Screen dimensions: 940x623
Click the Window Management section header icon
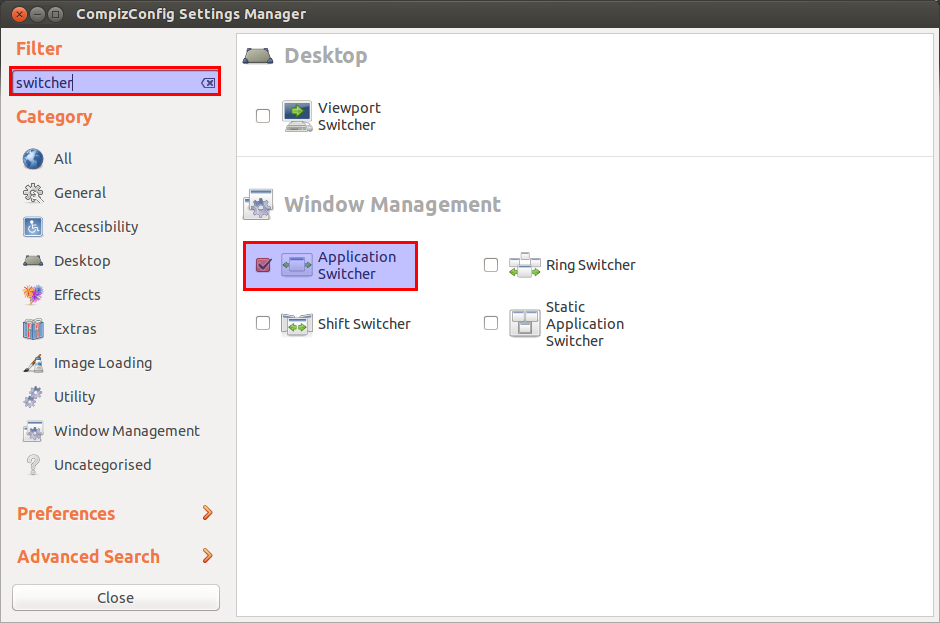pyautogui.click(x=258, y=204)
